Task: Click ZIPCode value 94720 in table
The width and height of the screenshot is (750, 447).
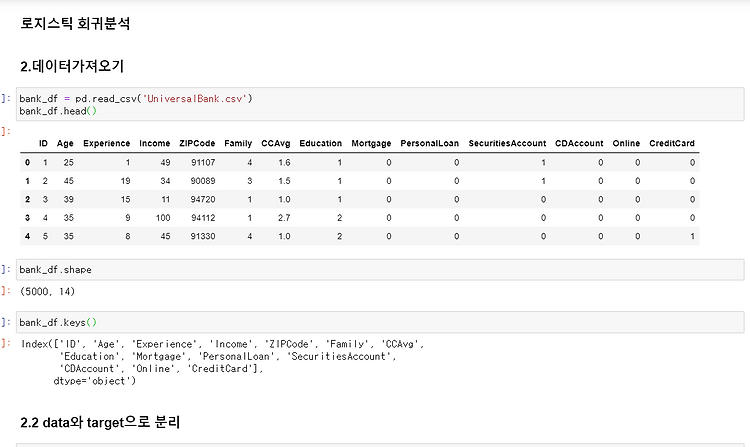Action: (203, 199)
